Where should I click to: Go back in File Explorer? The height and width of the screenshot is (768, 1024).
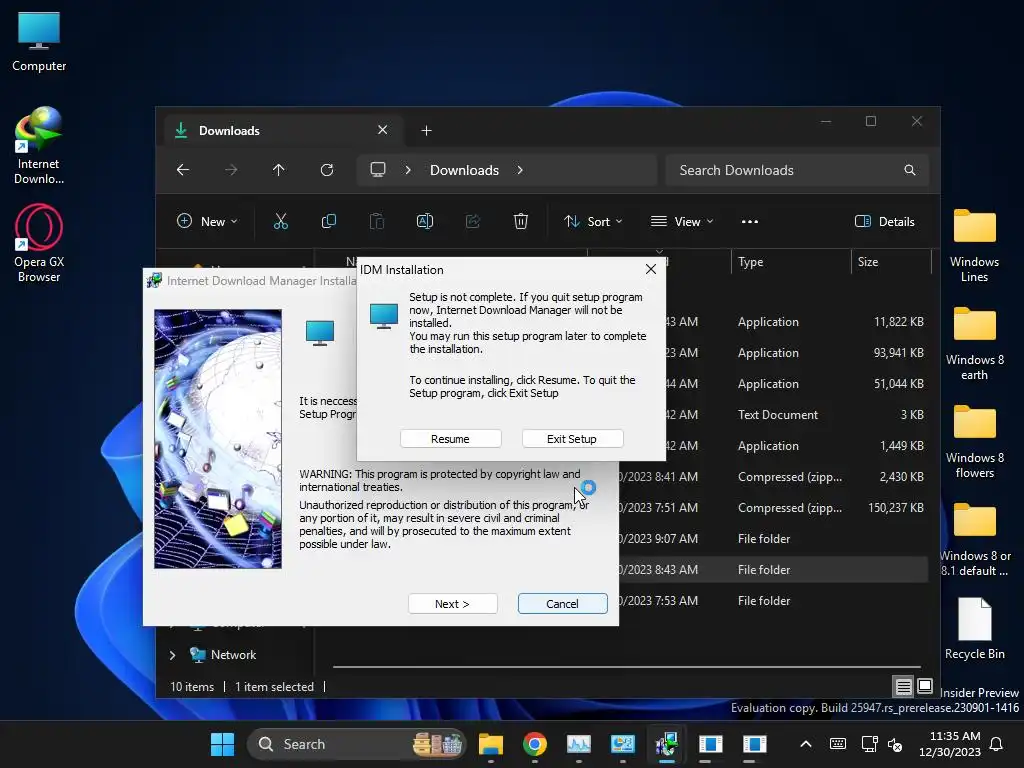[x=183, y=170]
